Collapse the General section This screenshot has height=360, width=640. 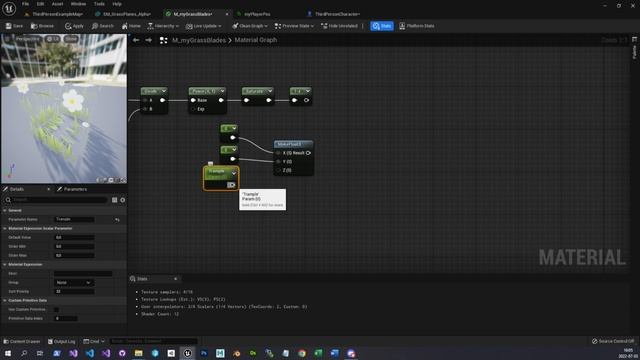tap(5, 210)
